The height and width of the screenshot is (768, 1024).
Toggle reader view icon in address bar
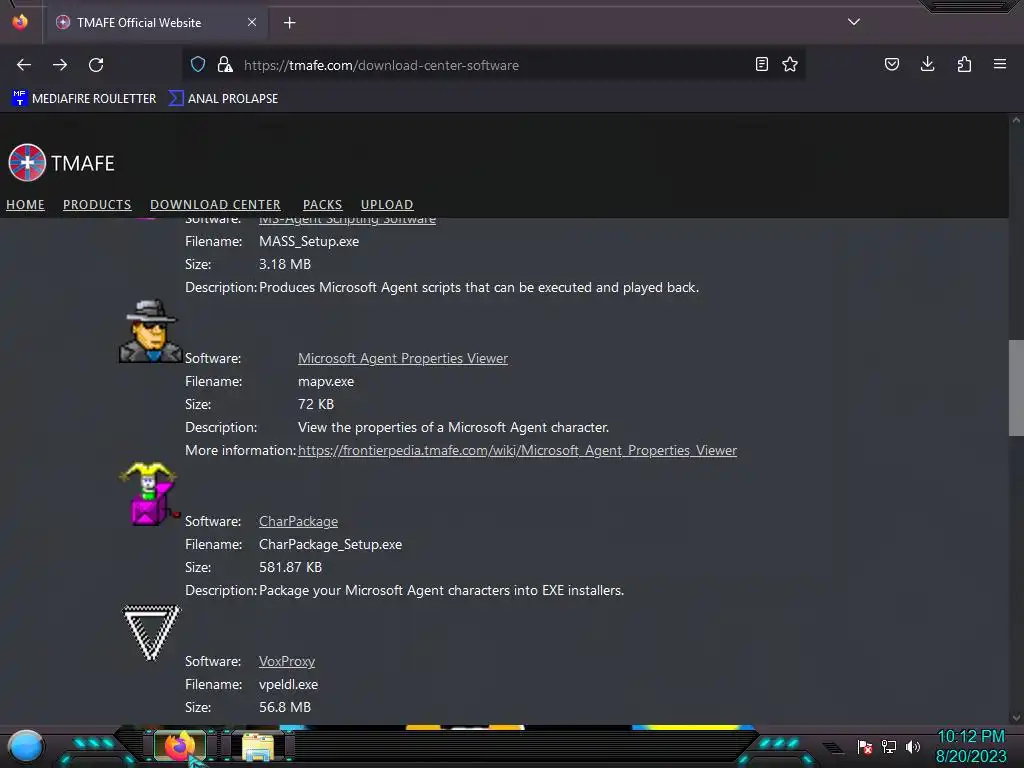(761, 64)
